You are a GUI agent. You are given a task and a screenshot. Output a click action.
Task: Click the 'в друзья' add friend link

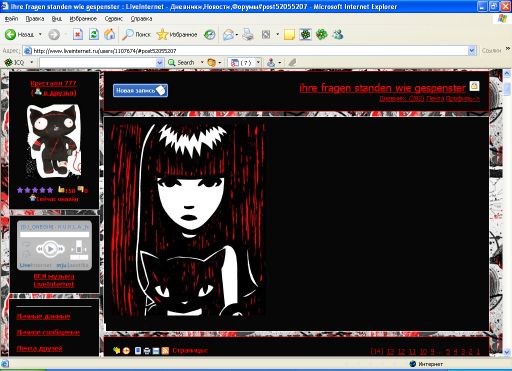click(60, 93)
